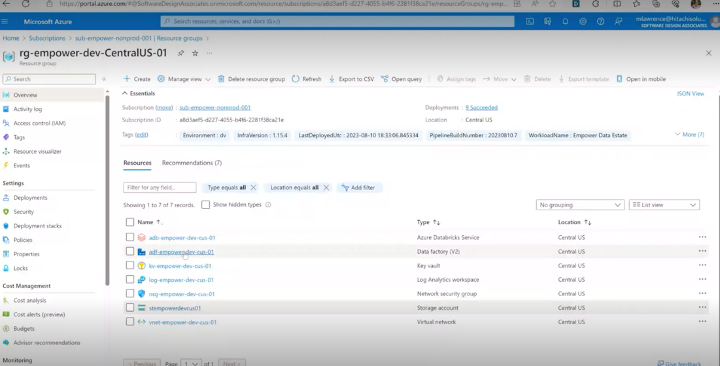This screenshot has width=720, height=366.
Task: Collapse the left navigation menu
Action: 104,79
